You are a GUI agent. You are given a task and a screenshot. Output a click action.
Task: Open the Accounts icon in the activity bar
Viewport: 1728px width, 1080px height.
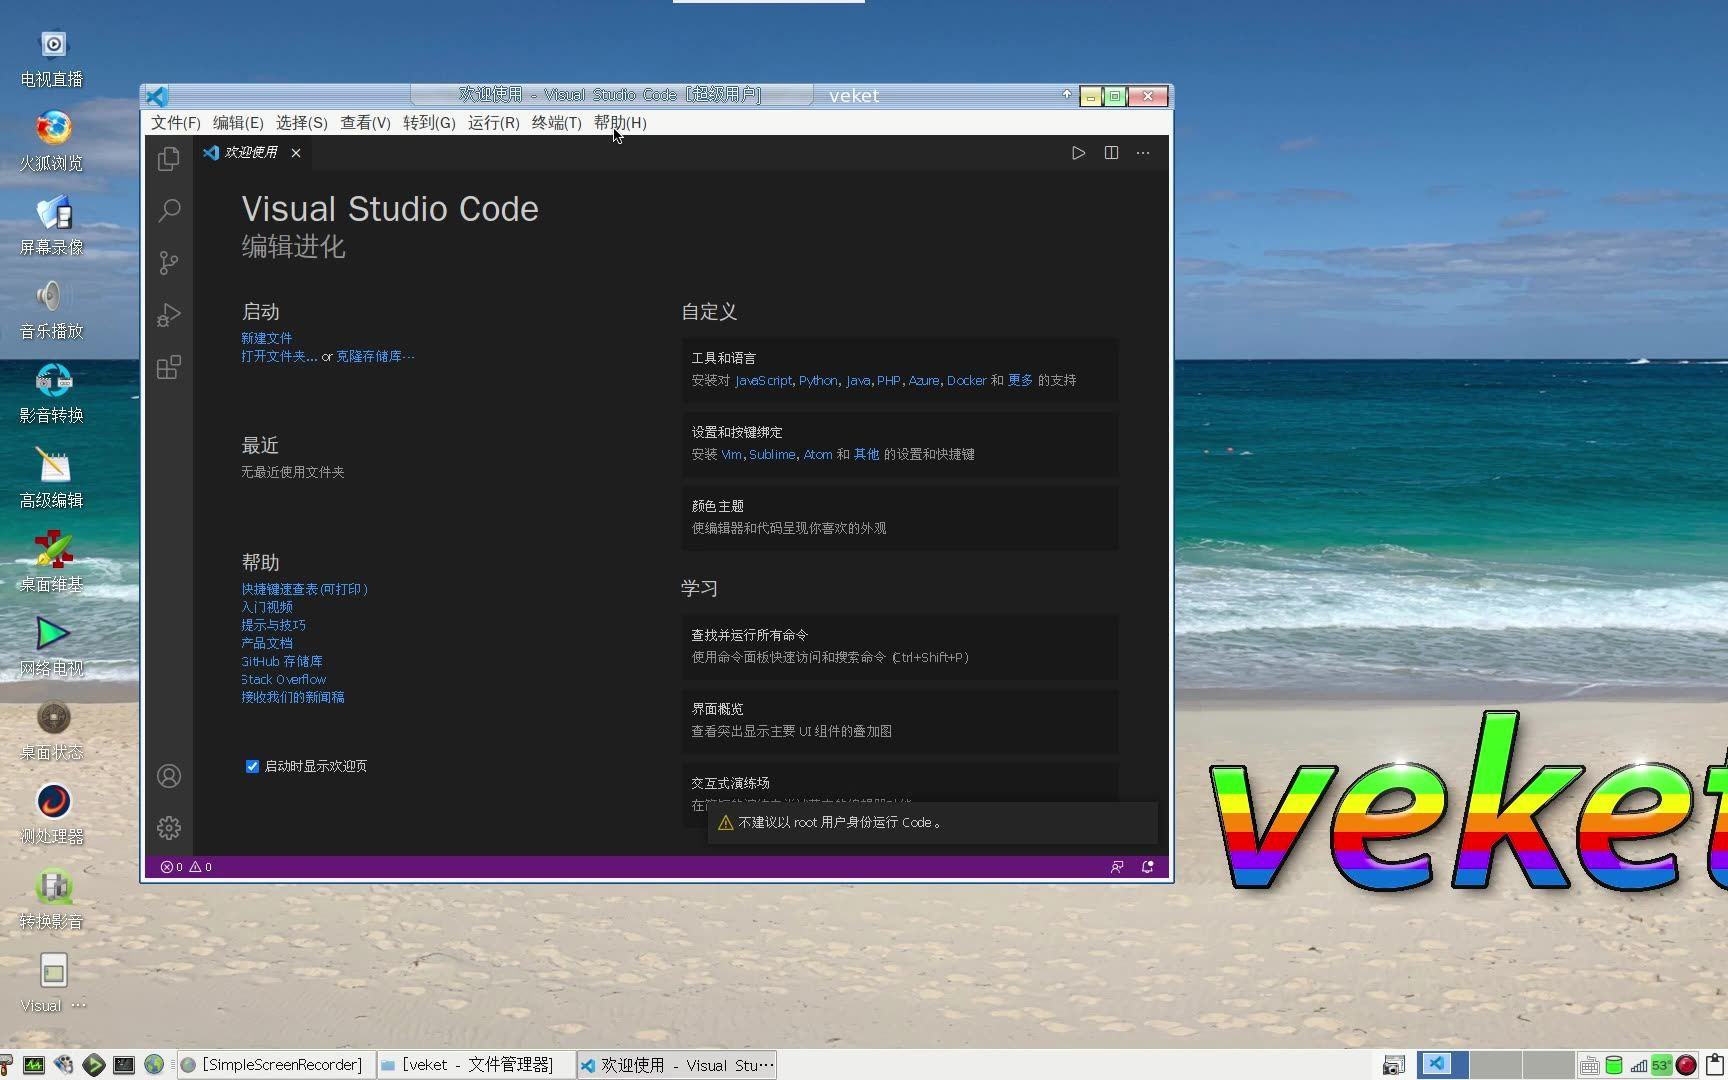169,776
